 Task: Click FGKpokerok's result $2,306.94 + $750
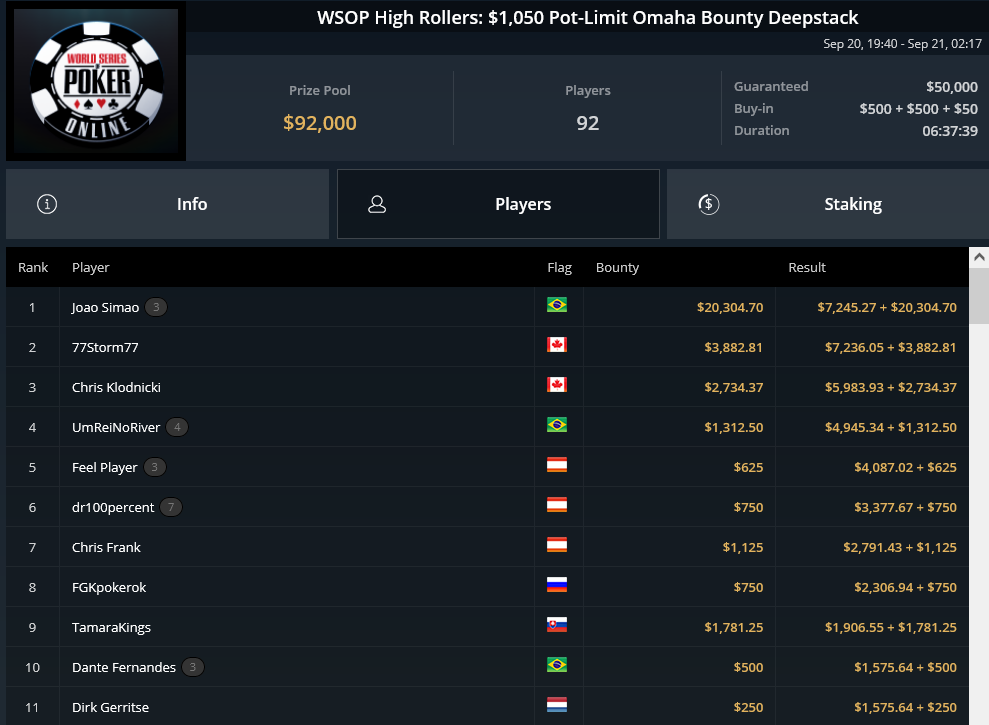(905, 587)
